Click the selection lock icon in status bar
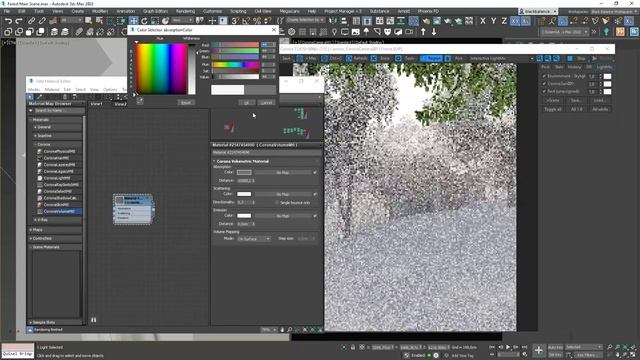 (353, 347)
